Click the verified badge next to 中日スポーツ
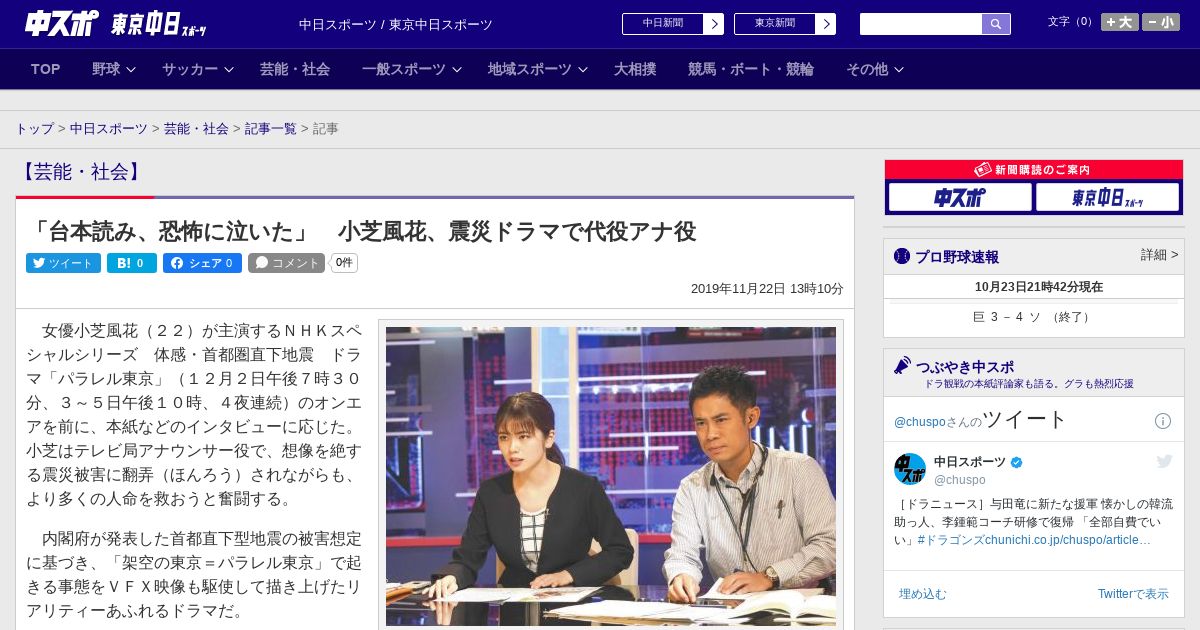 pyautogui.click(x=1017, y=462)
